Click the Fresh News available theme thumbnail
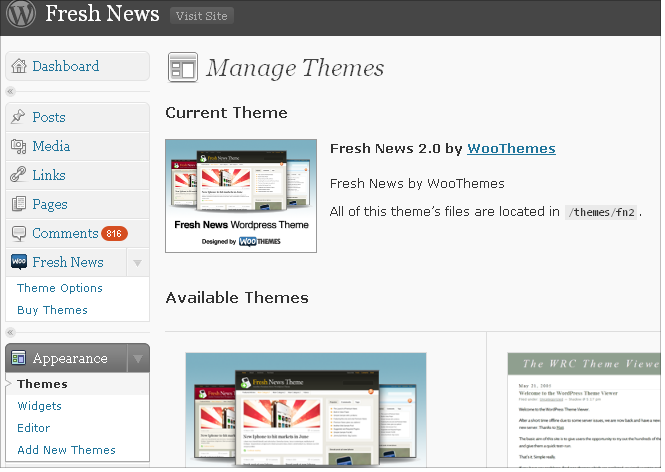Screen dimensions: 665x472 coord(306,410)
